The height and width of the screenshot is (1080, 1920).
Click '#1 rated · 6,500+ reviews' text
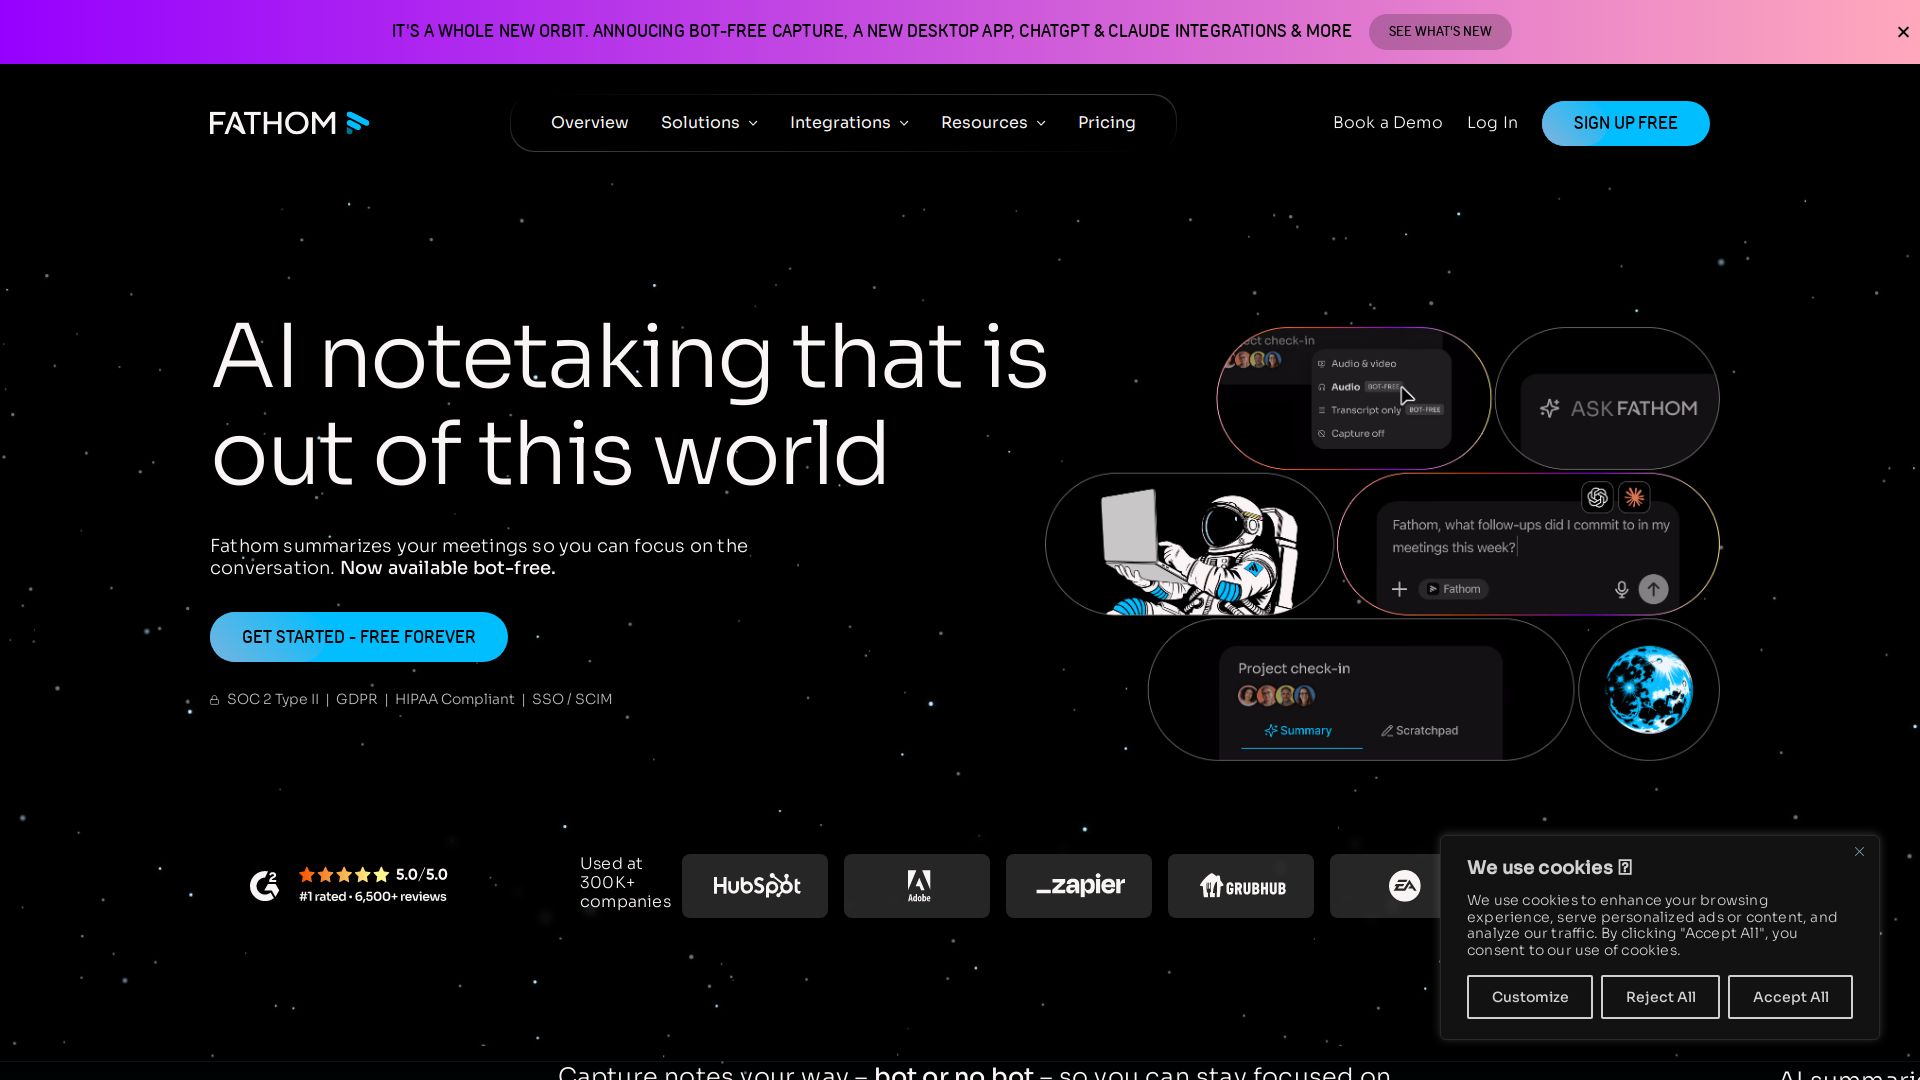pos(373,897)
